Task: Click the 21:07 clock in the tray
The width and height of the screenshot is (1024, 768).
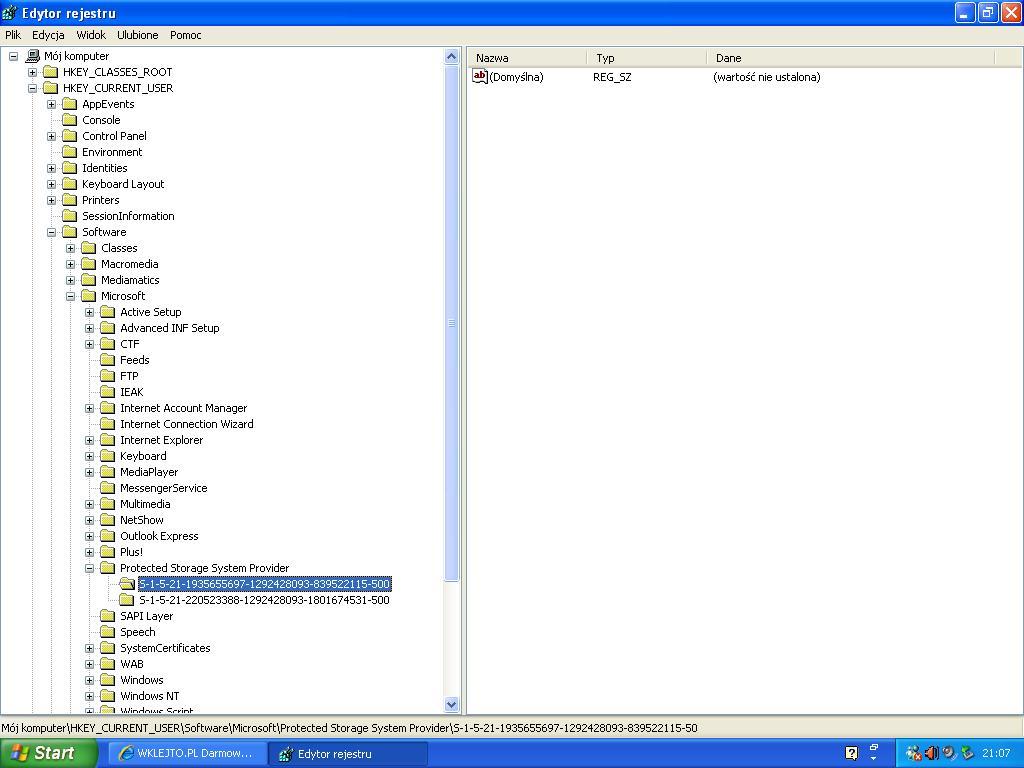Action: (996, 753)
